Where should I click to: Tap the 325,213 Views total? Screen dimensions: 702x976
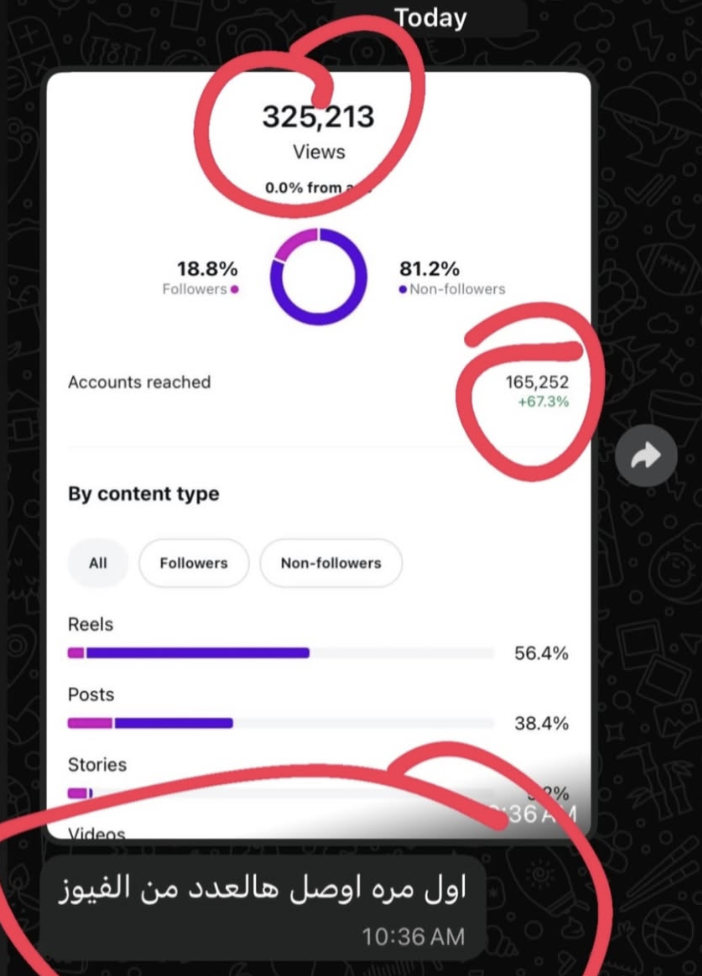318,118
